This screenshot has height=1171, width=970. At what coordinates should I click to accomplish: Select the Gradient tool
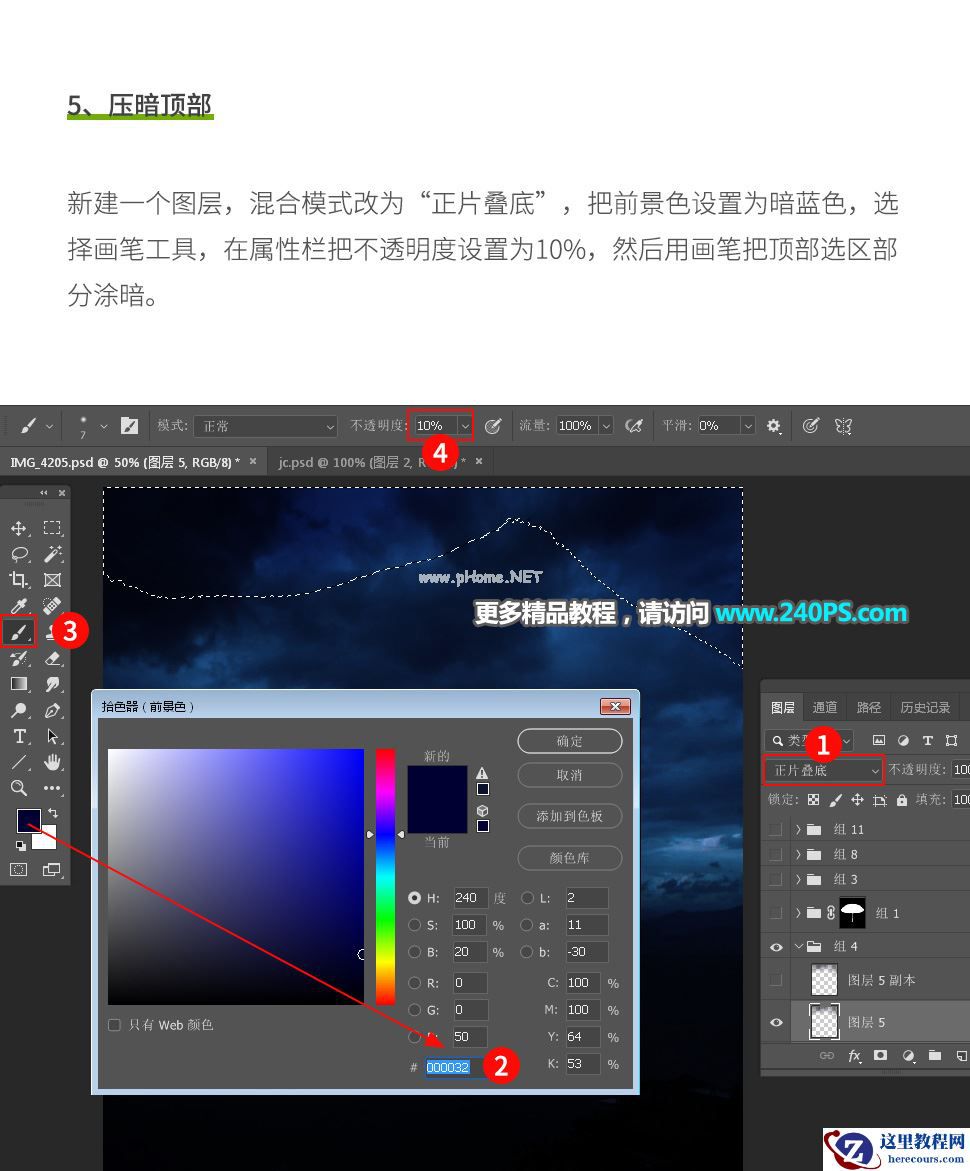(x=20, y=683)
